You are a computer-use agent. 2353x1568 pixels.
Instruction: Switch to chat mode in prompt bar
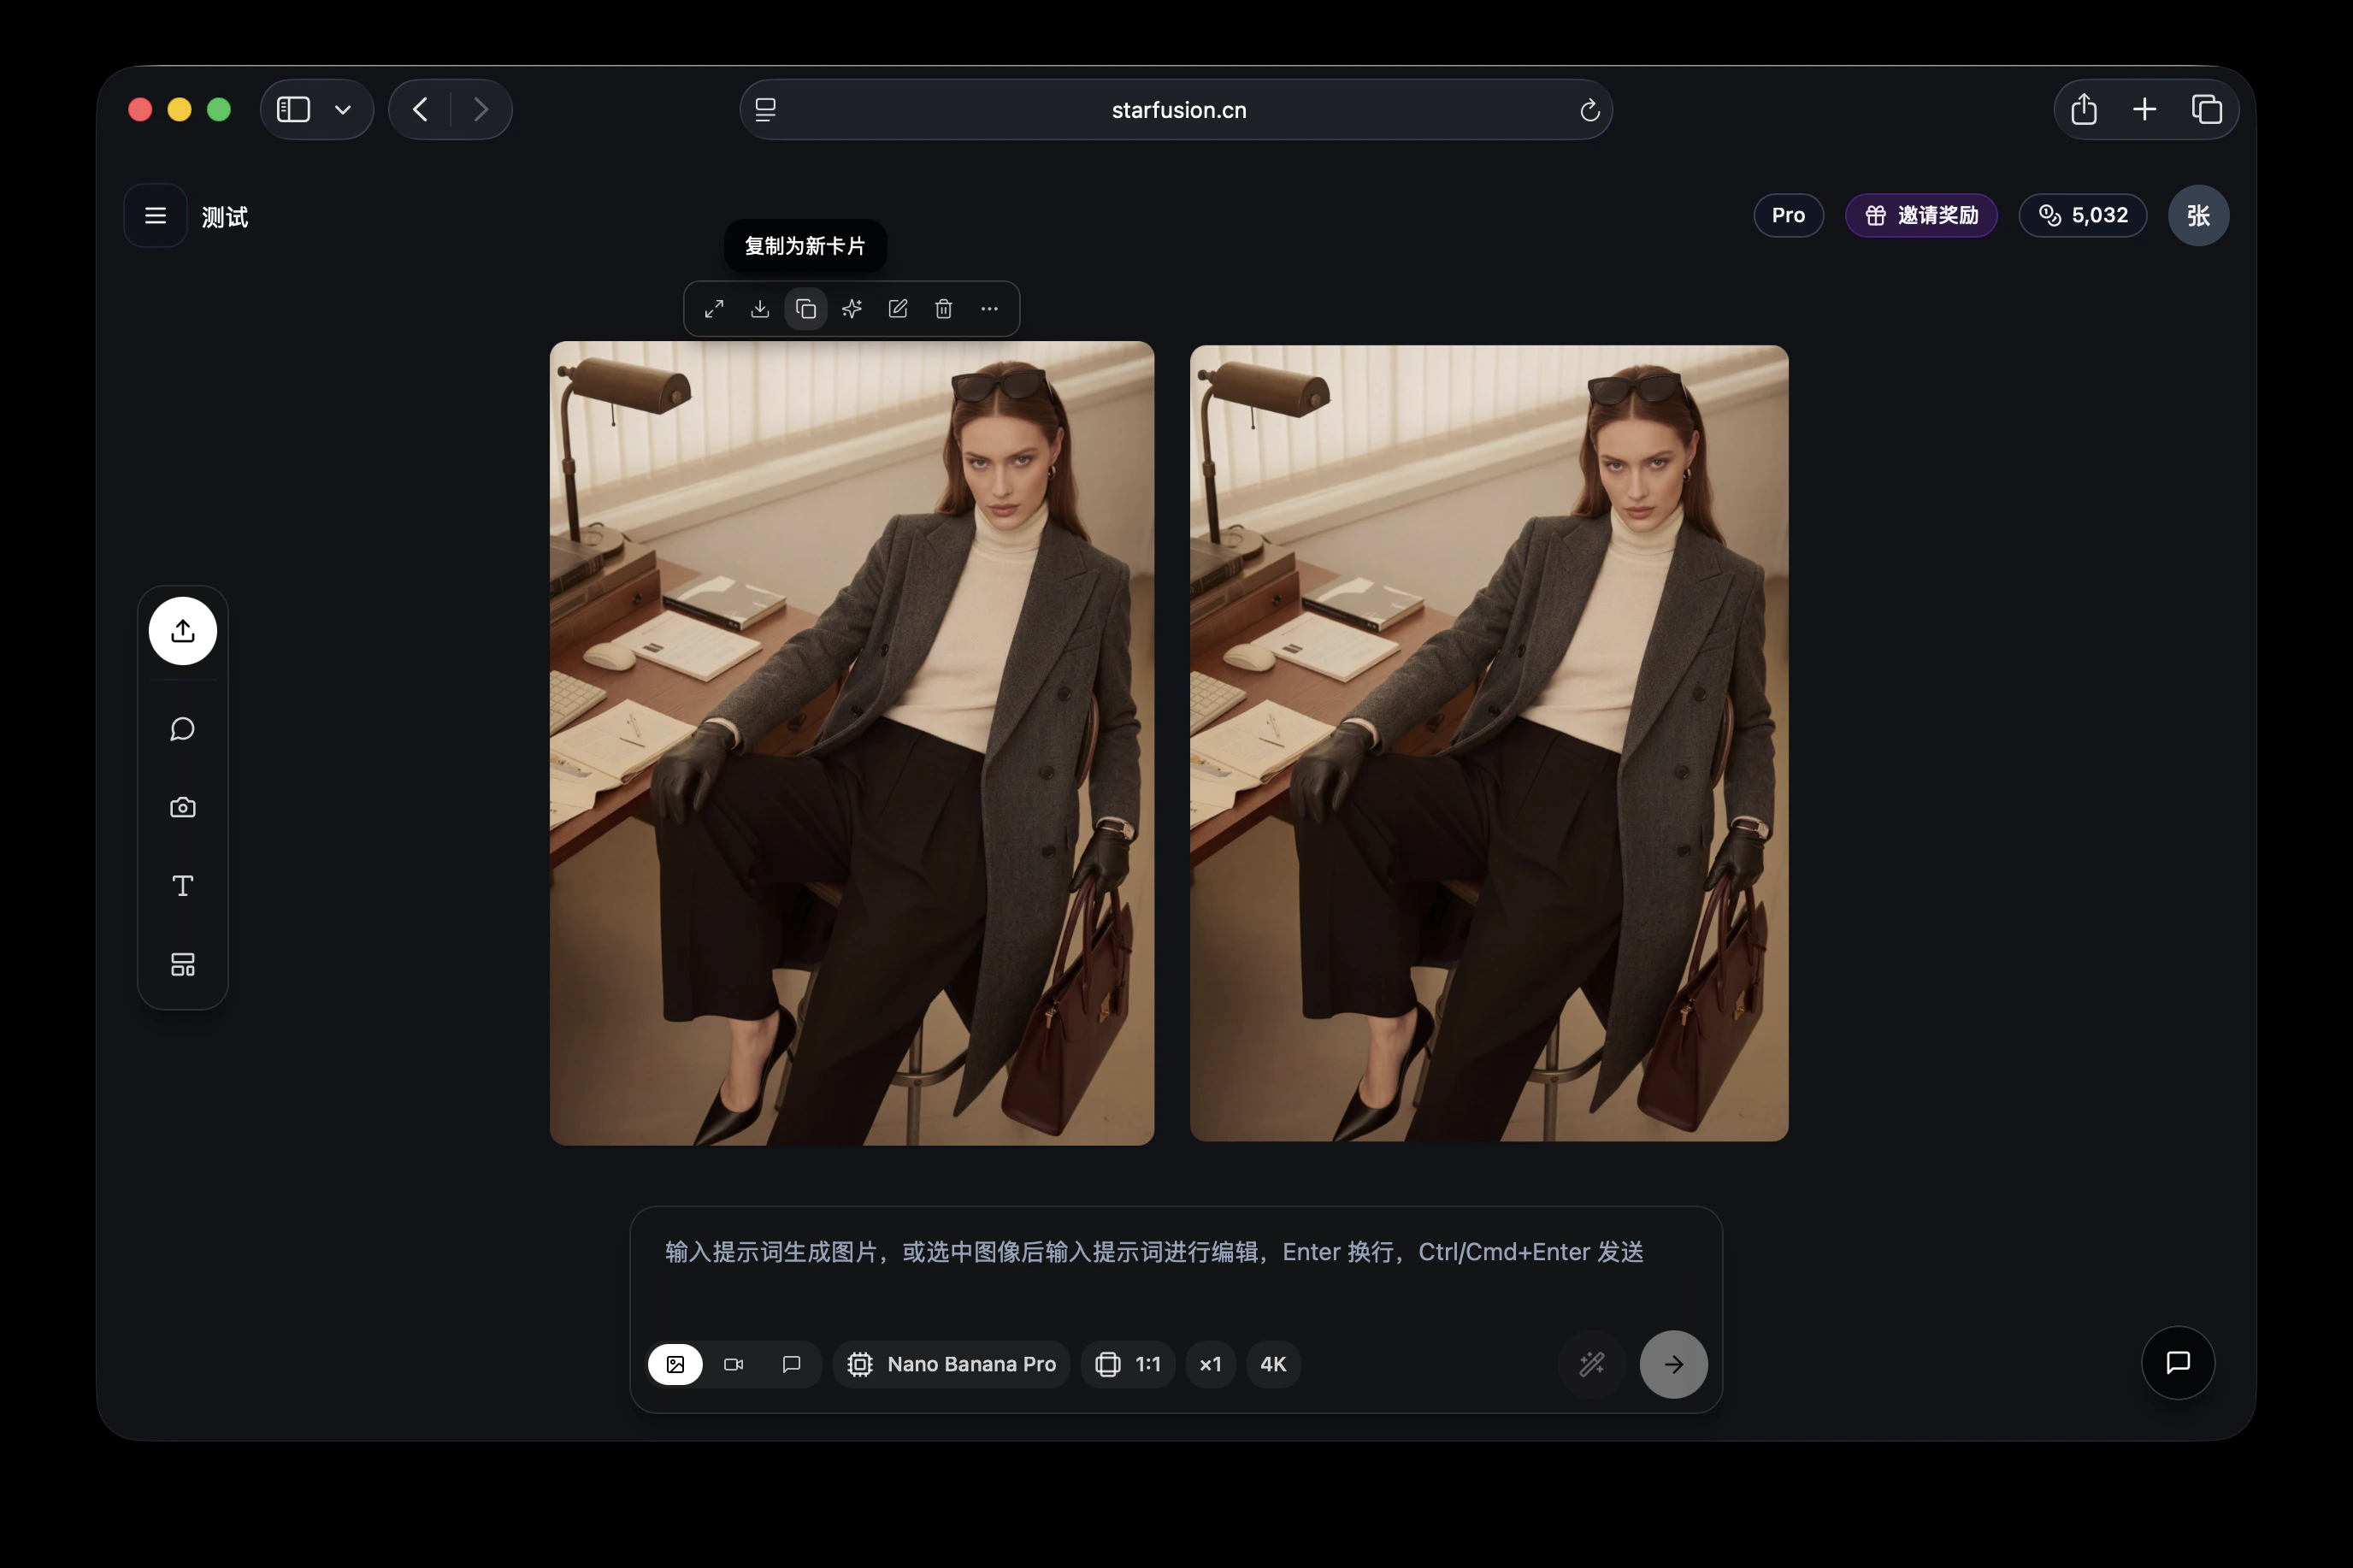[x=792, y=1364]
